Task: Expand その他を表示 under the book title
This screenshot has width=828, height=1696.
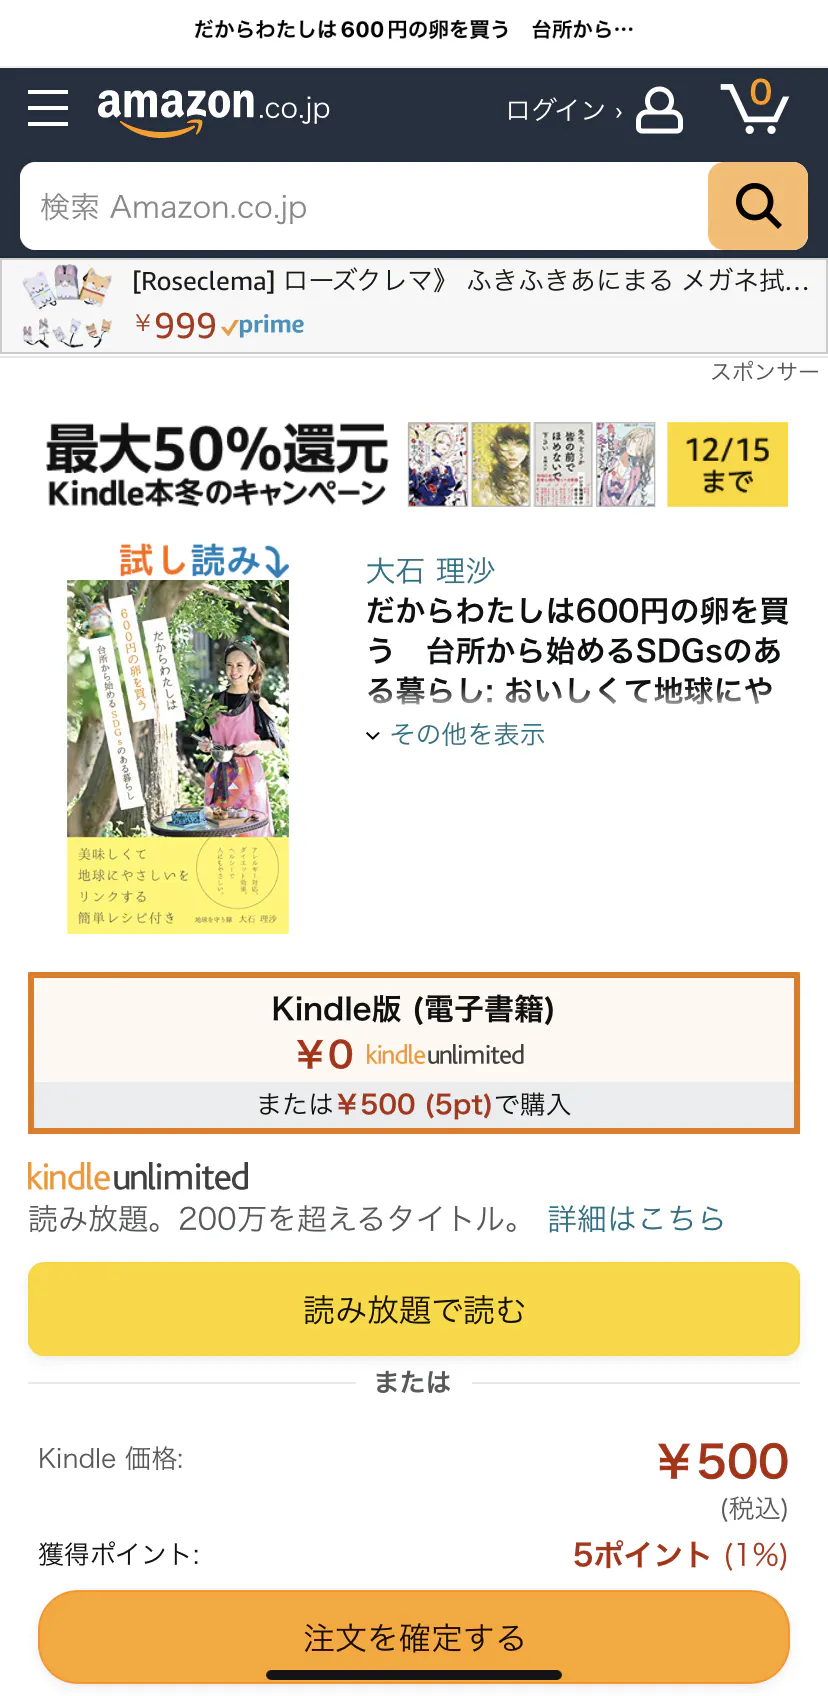Action: click(x=468, y=734)
